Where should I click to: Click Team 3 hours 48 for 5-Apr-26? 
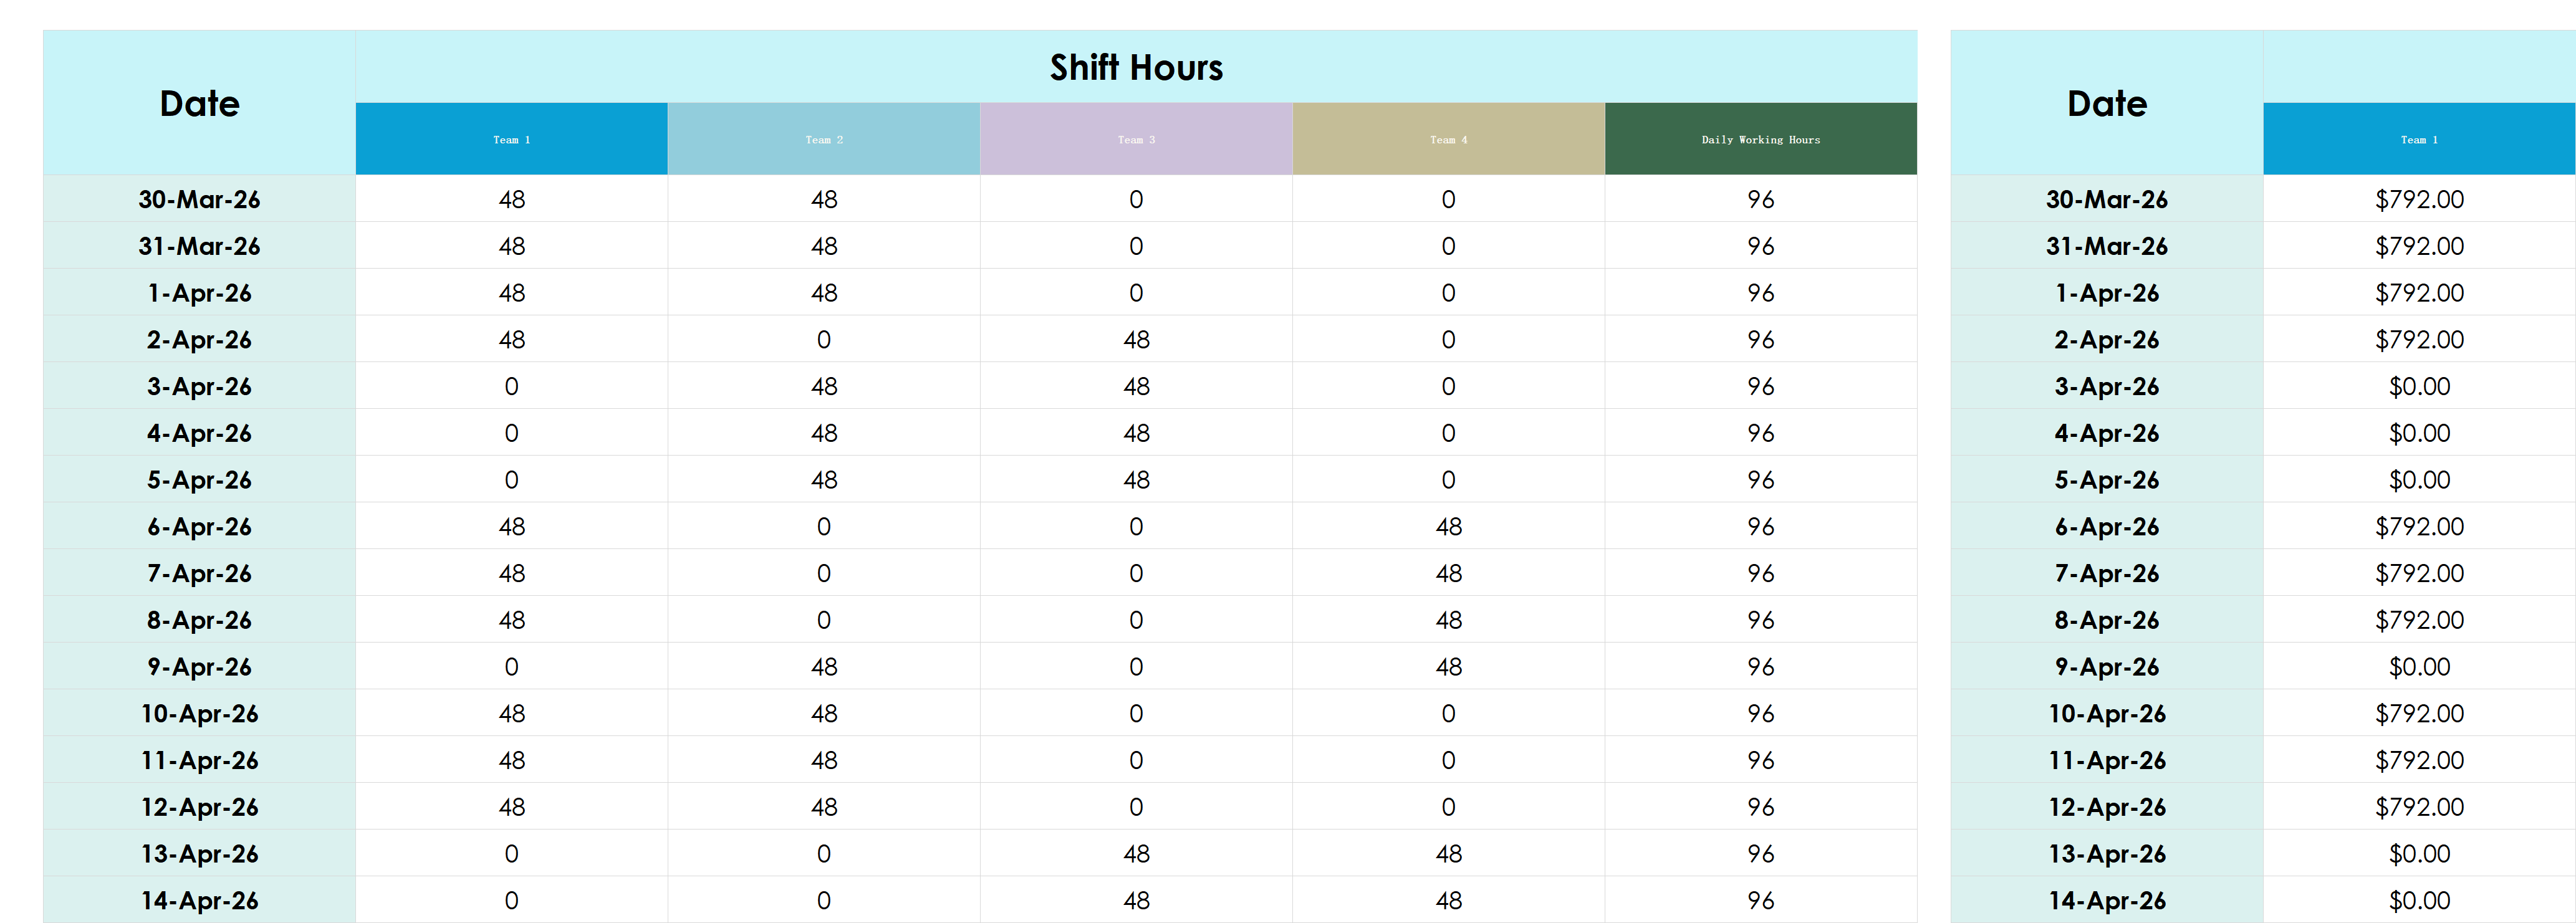(1136, 480)
